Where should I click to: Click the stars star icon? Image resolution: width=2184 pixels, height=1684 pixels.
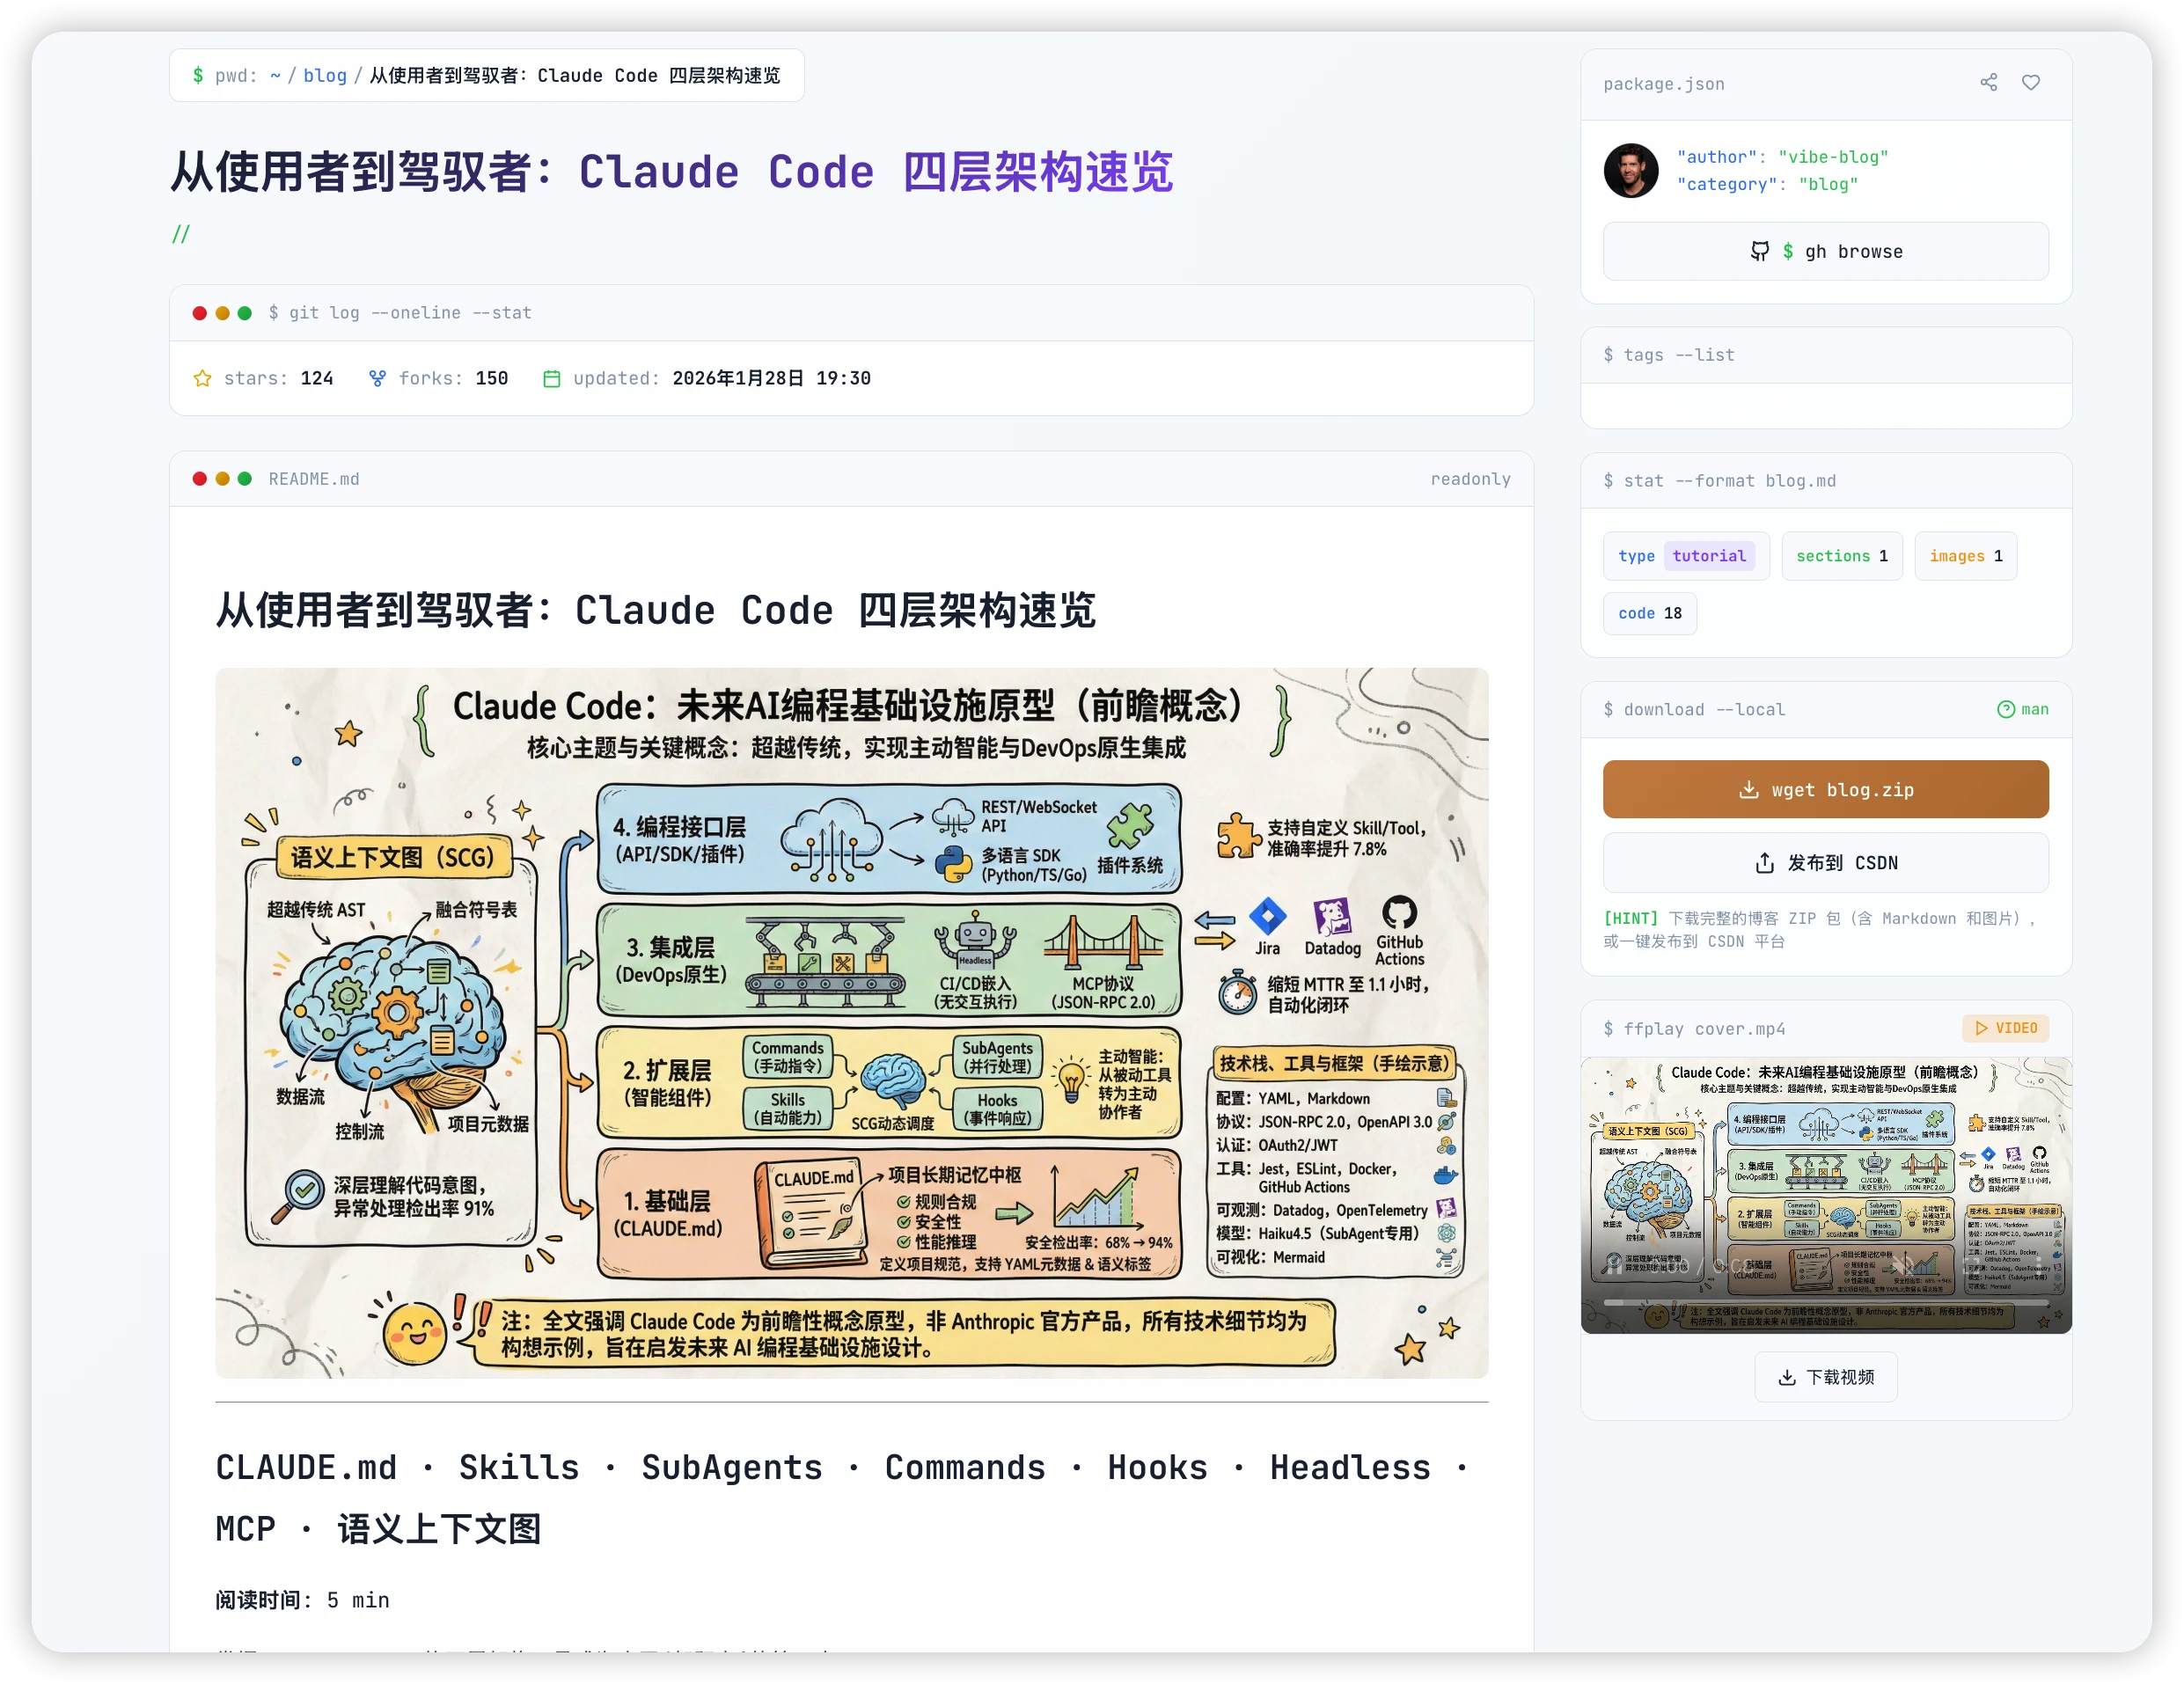click(202, 378)
